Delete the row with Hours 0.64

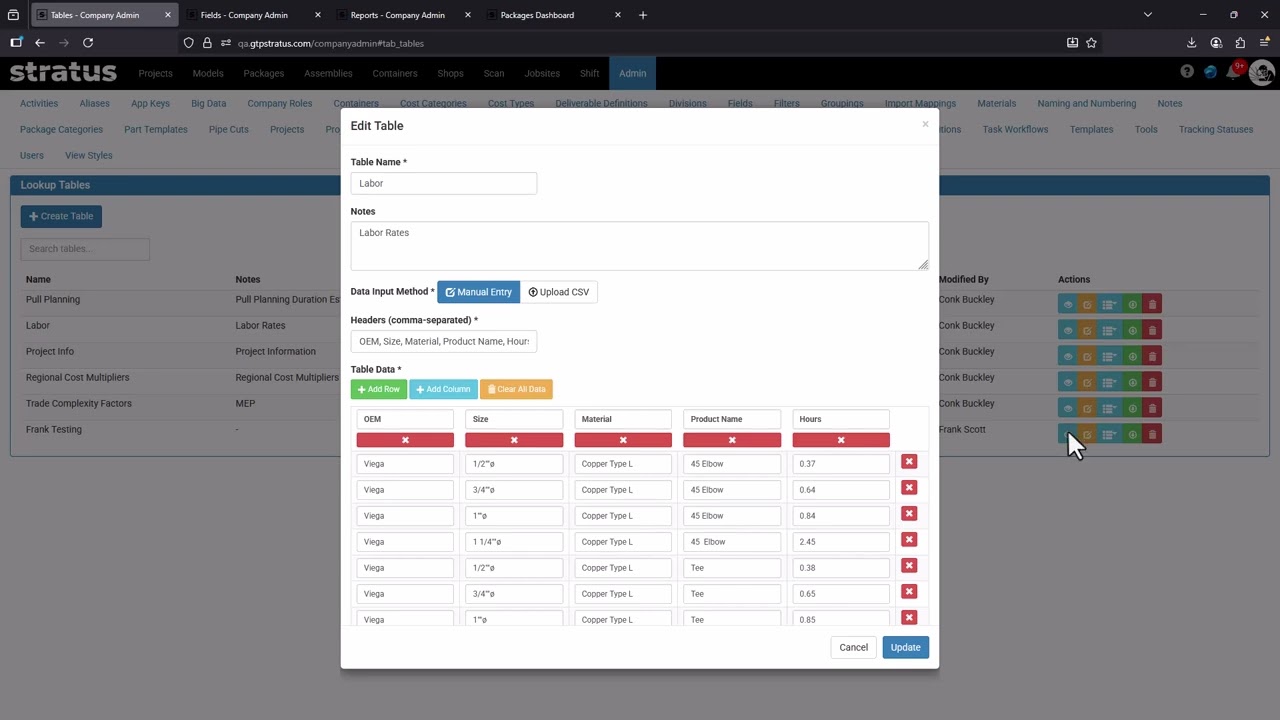click(909, 488)
